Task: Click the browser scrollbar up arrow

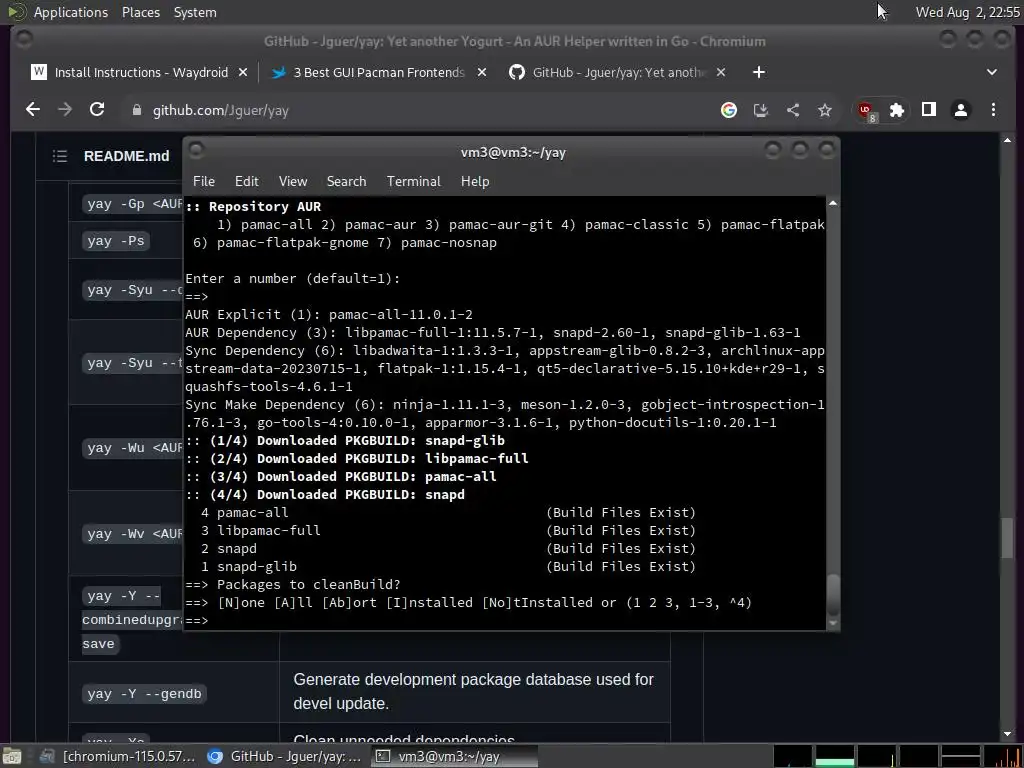Action: 1007,140
